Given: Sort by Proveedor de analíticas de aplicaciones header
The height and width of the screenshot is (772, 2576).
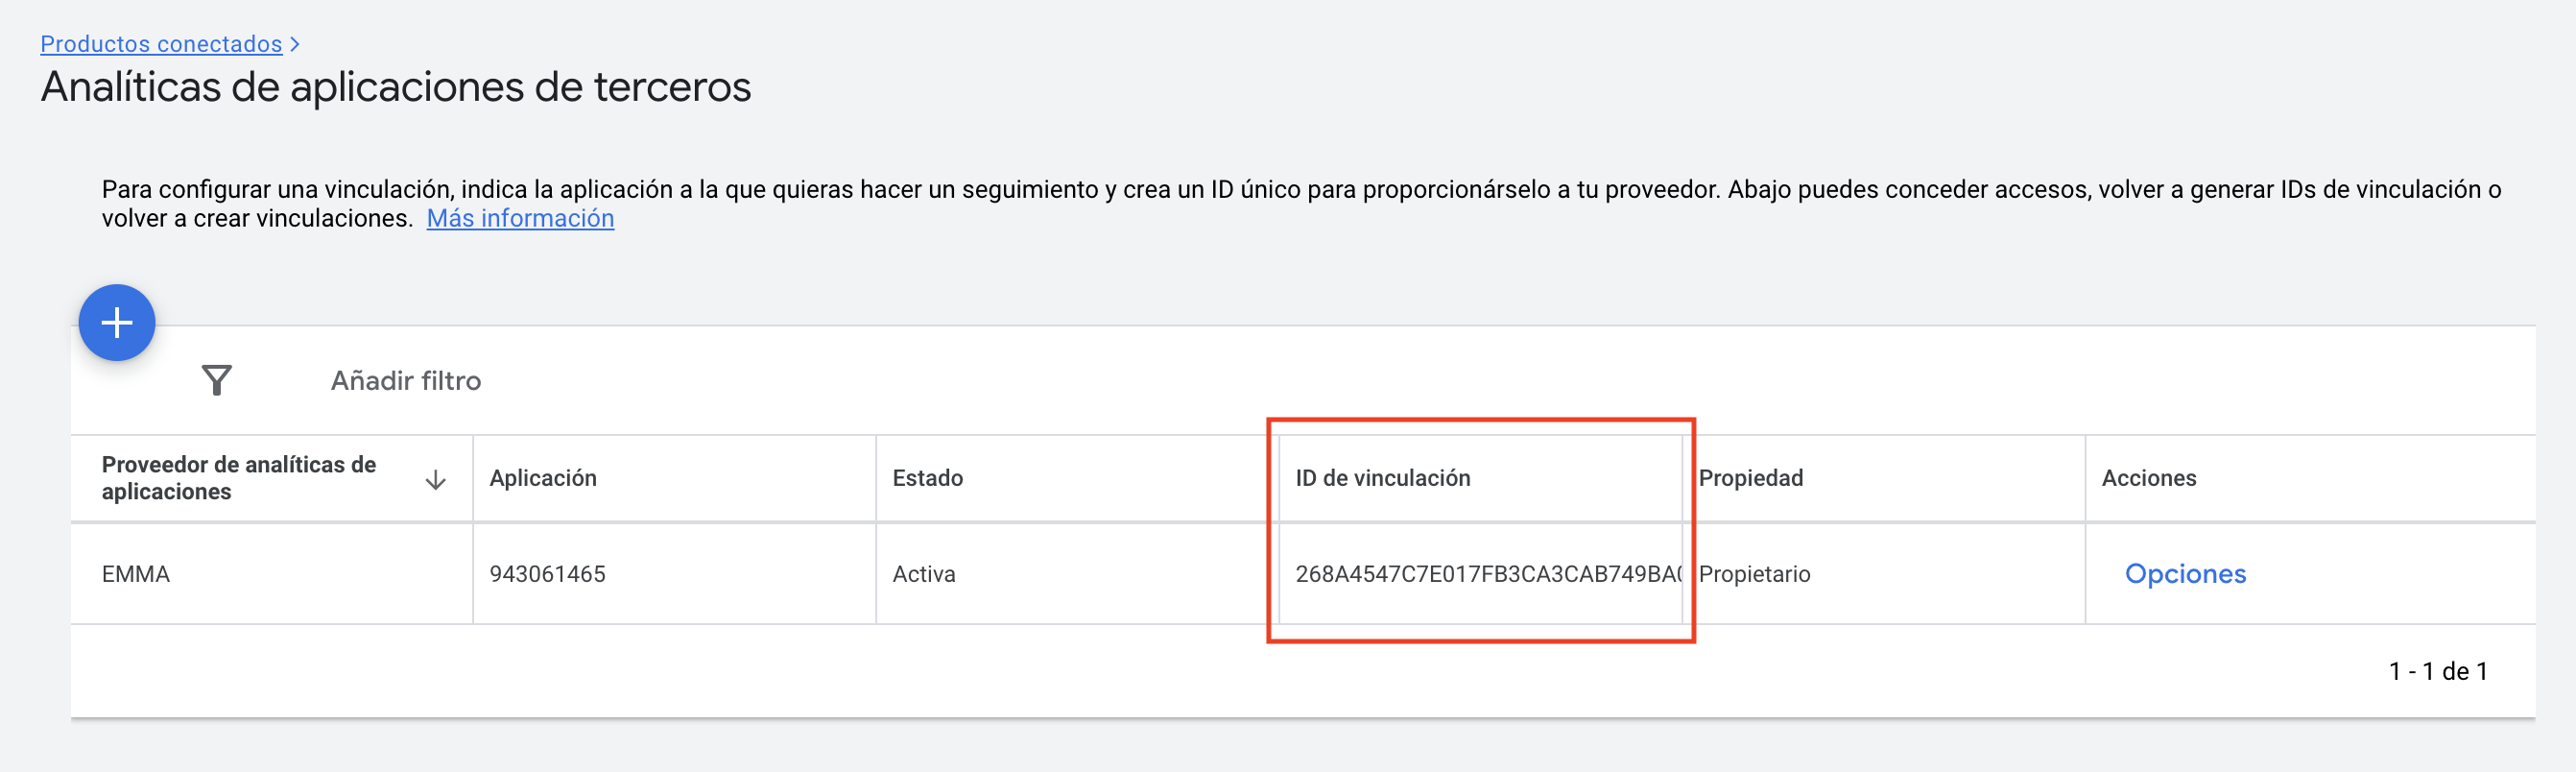Looking at the screenshot, I should (238, 478).
